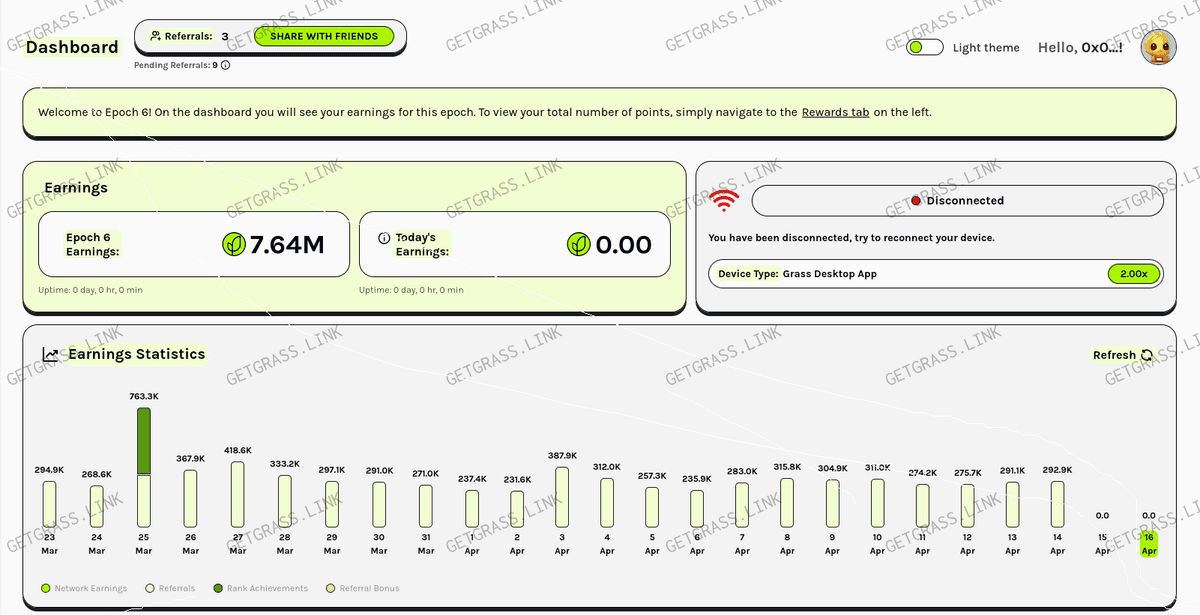Select the 26 Mar bar with 367.9K

(191, 498)
